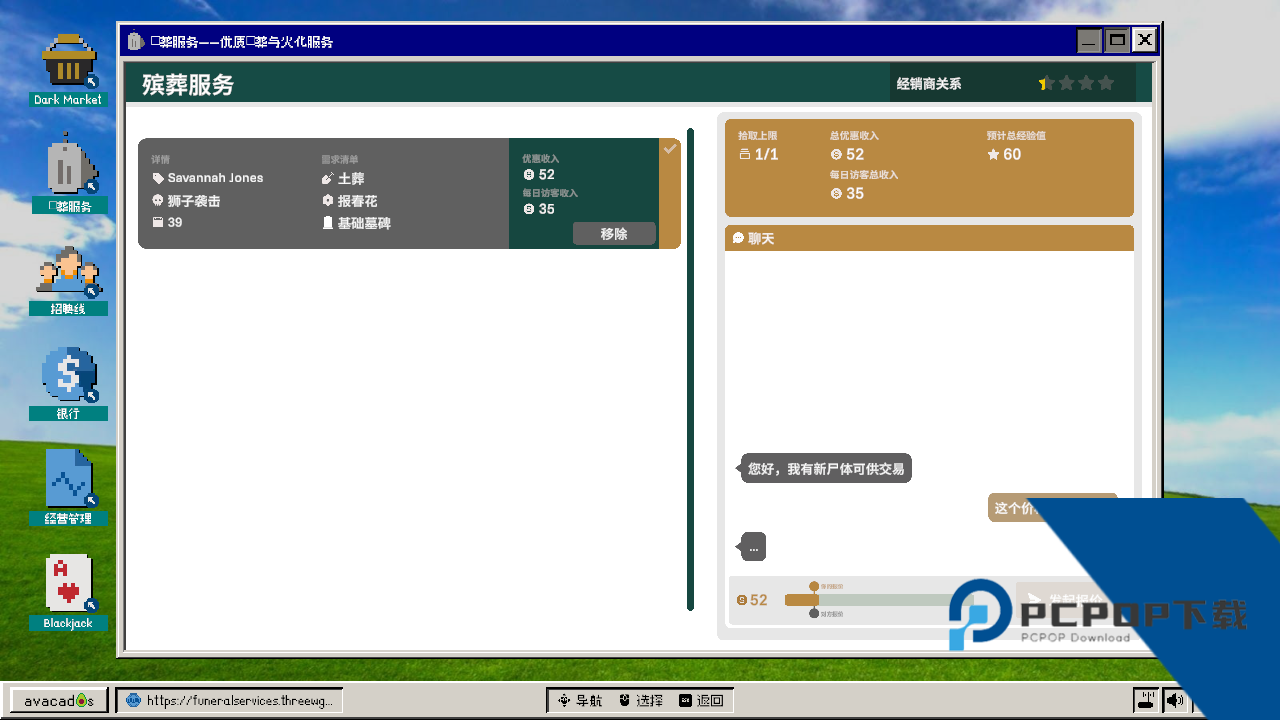Toggle the checkmark on Savannah Jones card
1280x720 pixels.
click(x=670, y=149)
